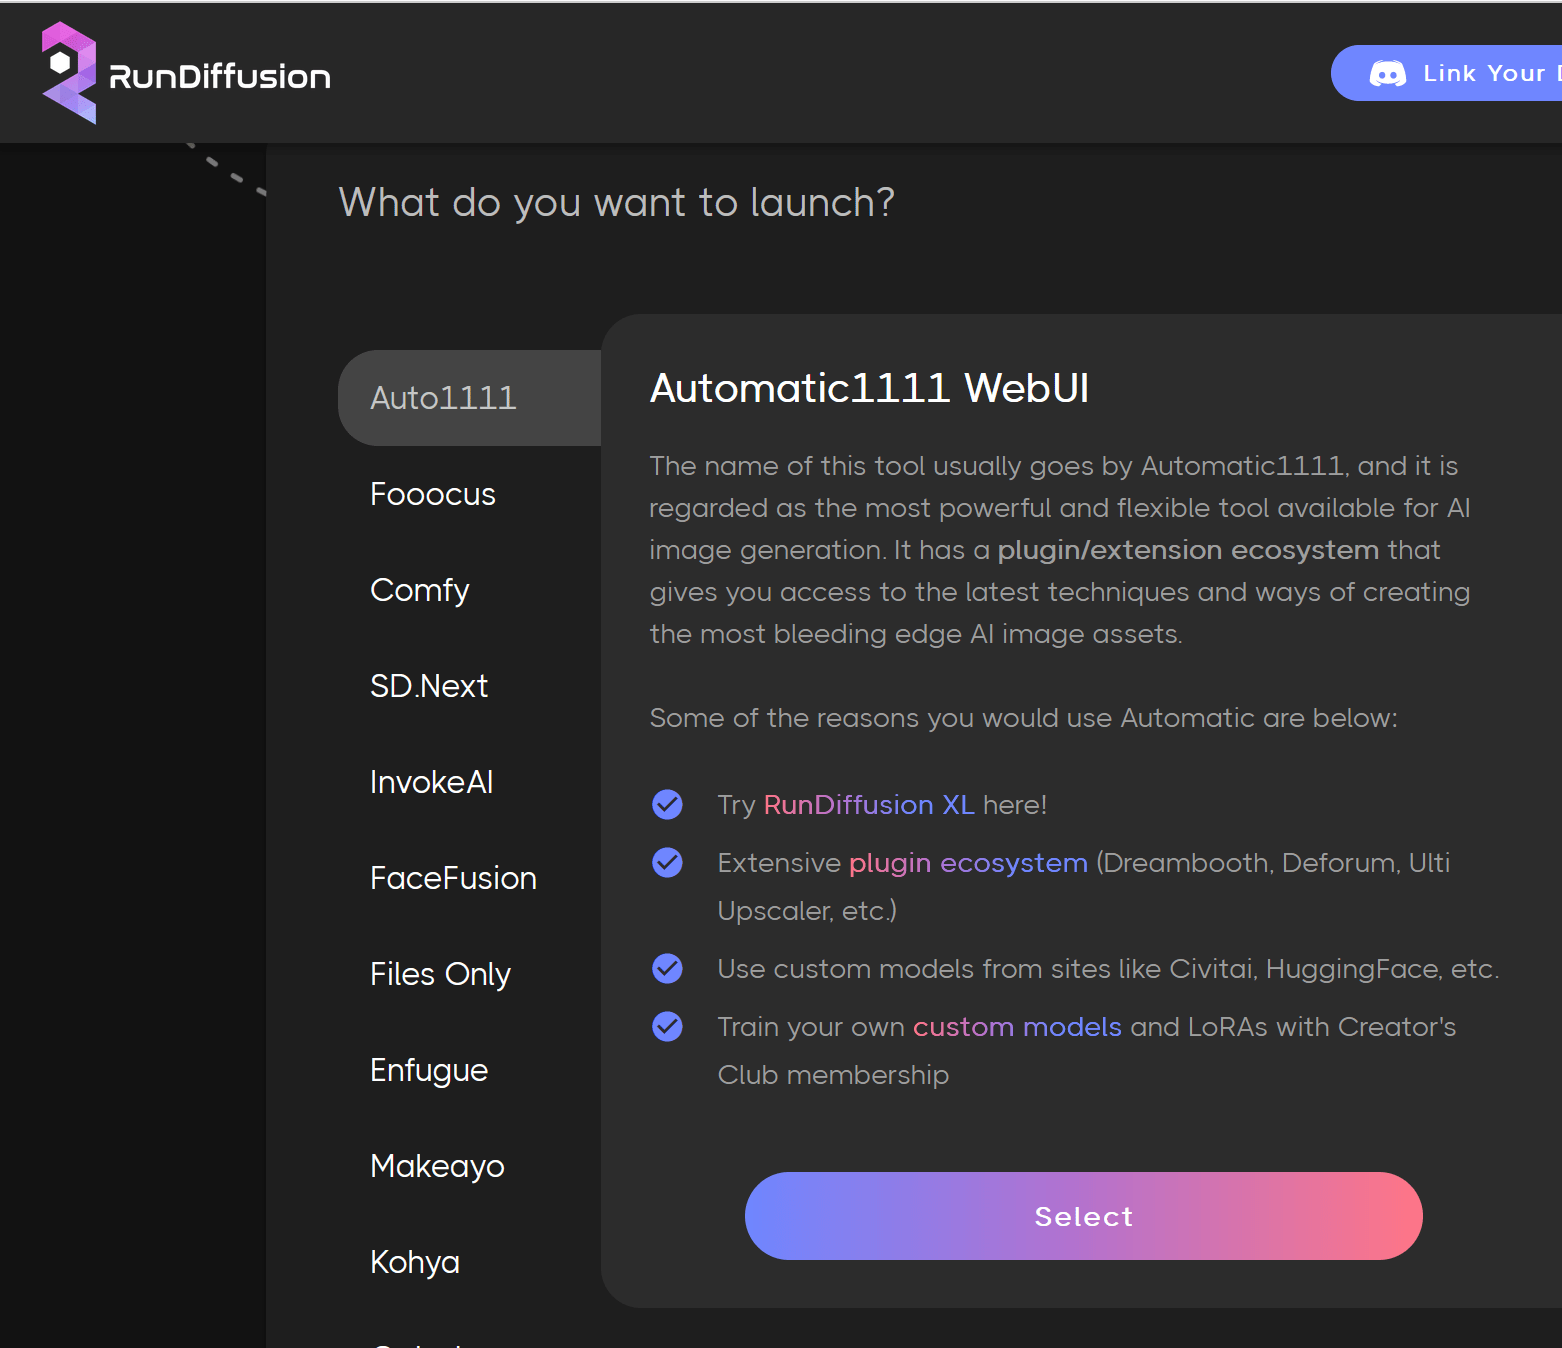Click the Discord icon in Link Your button

(1388, 74)
